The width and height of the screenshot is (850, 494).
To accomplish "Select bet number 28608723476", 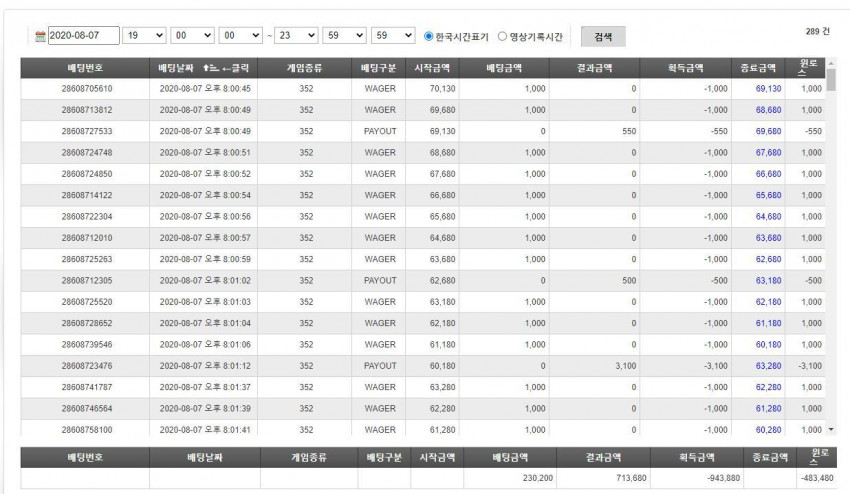I will pyautogui.click(x=87, y=366).
